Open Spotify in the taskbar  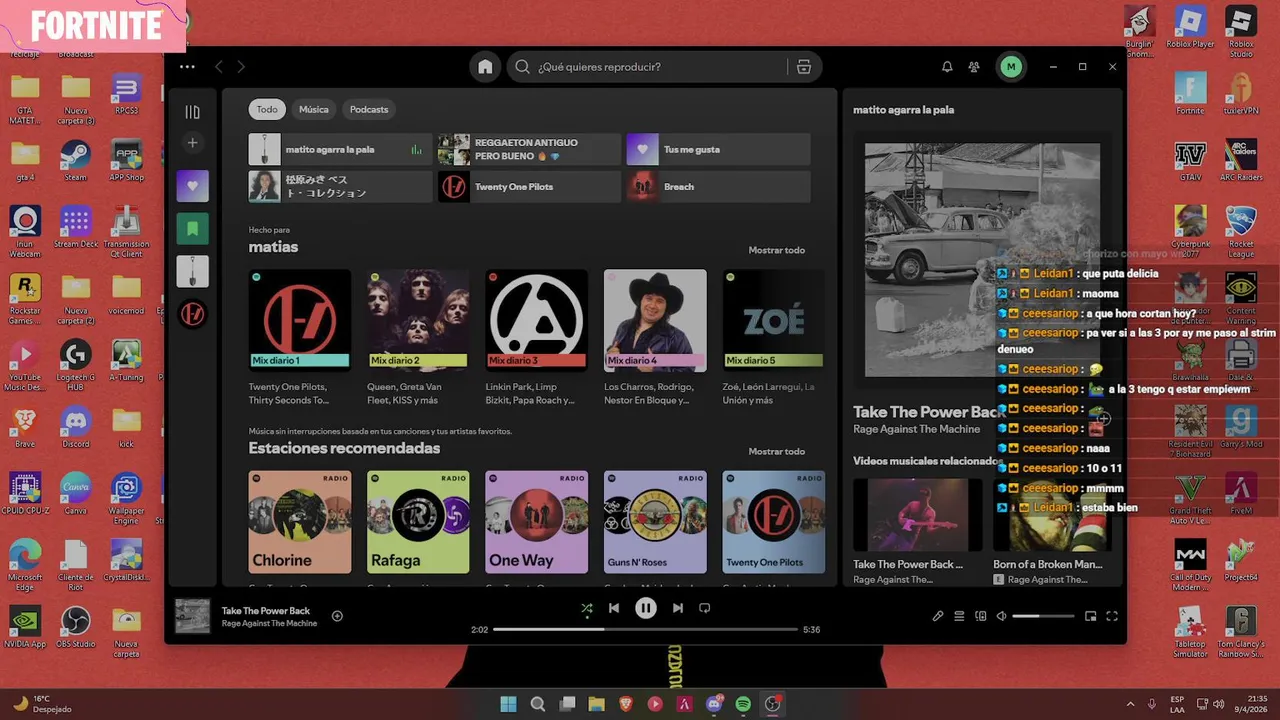[x=743, y=704]
